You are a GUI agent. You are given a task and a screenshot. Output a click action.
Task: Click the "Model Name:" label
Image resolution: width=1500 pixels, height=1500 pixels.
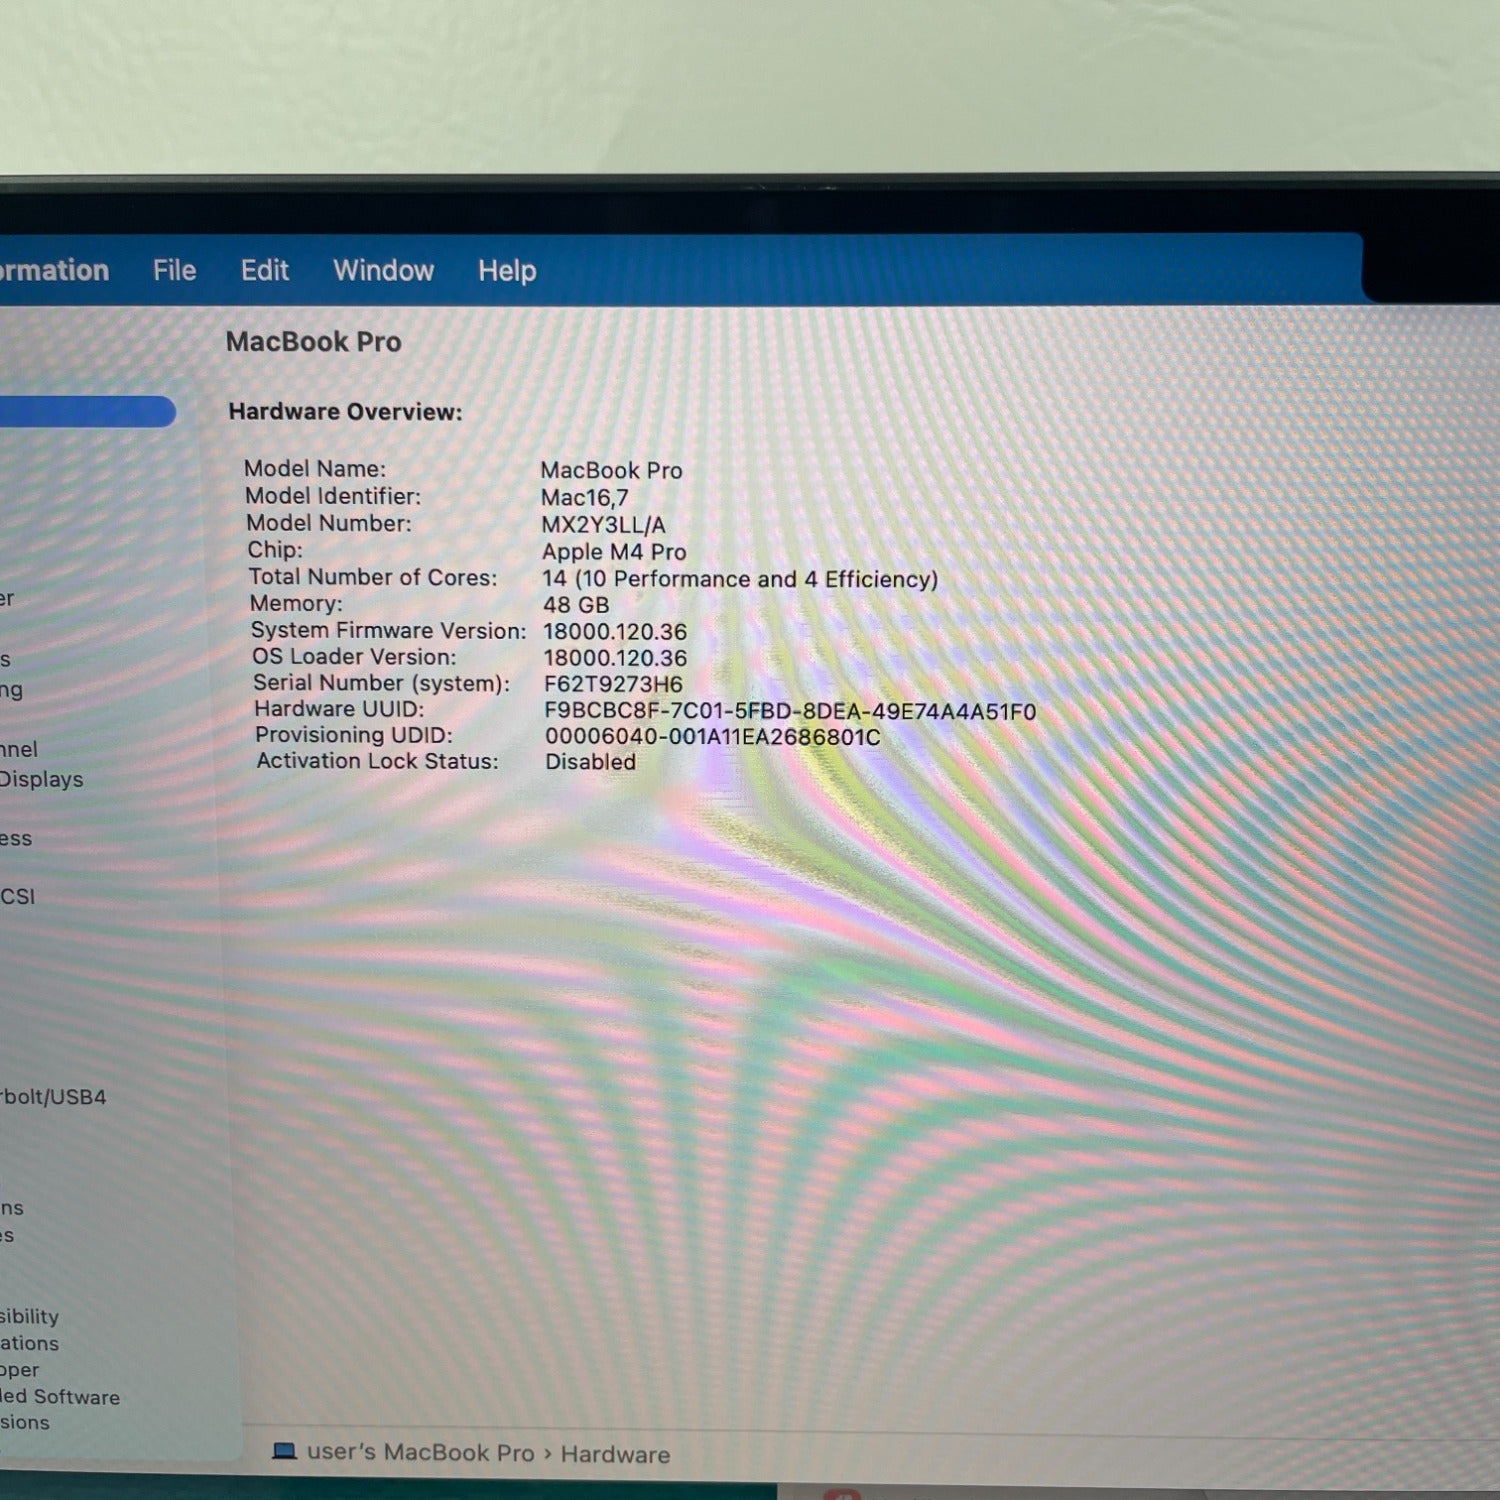pos(315,468)
